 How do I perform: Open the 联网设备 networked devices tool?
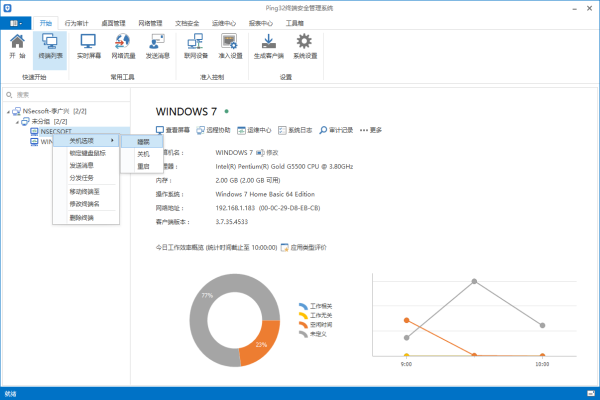point(196,46)
